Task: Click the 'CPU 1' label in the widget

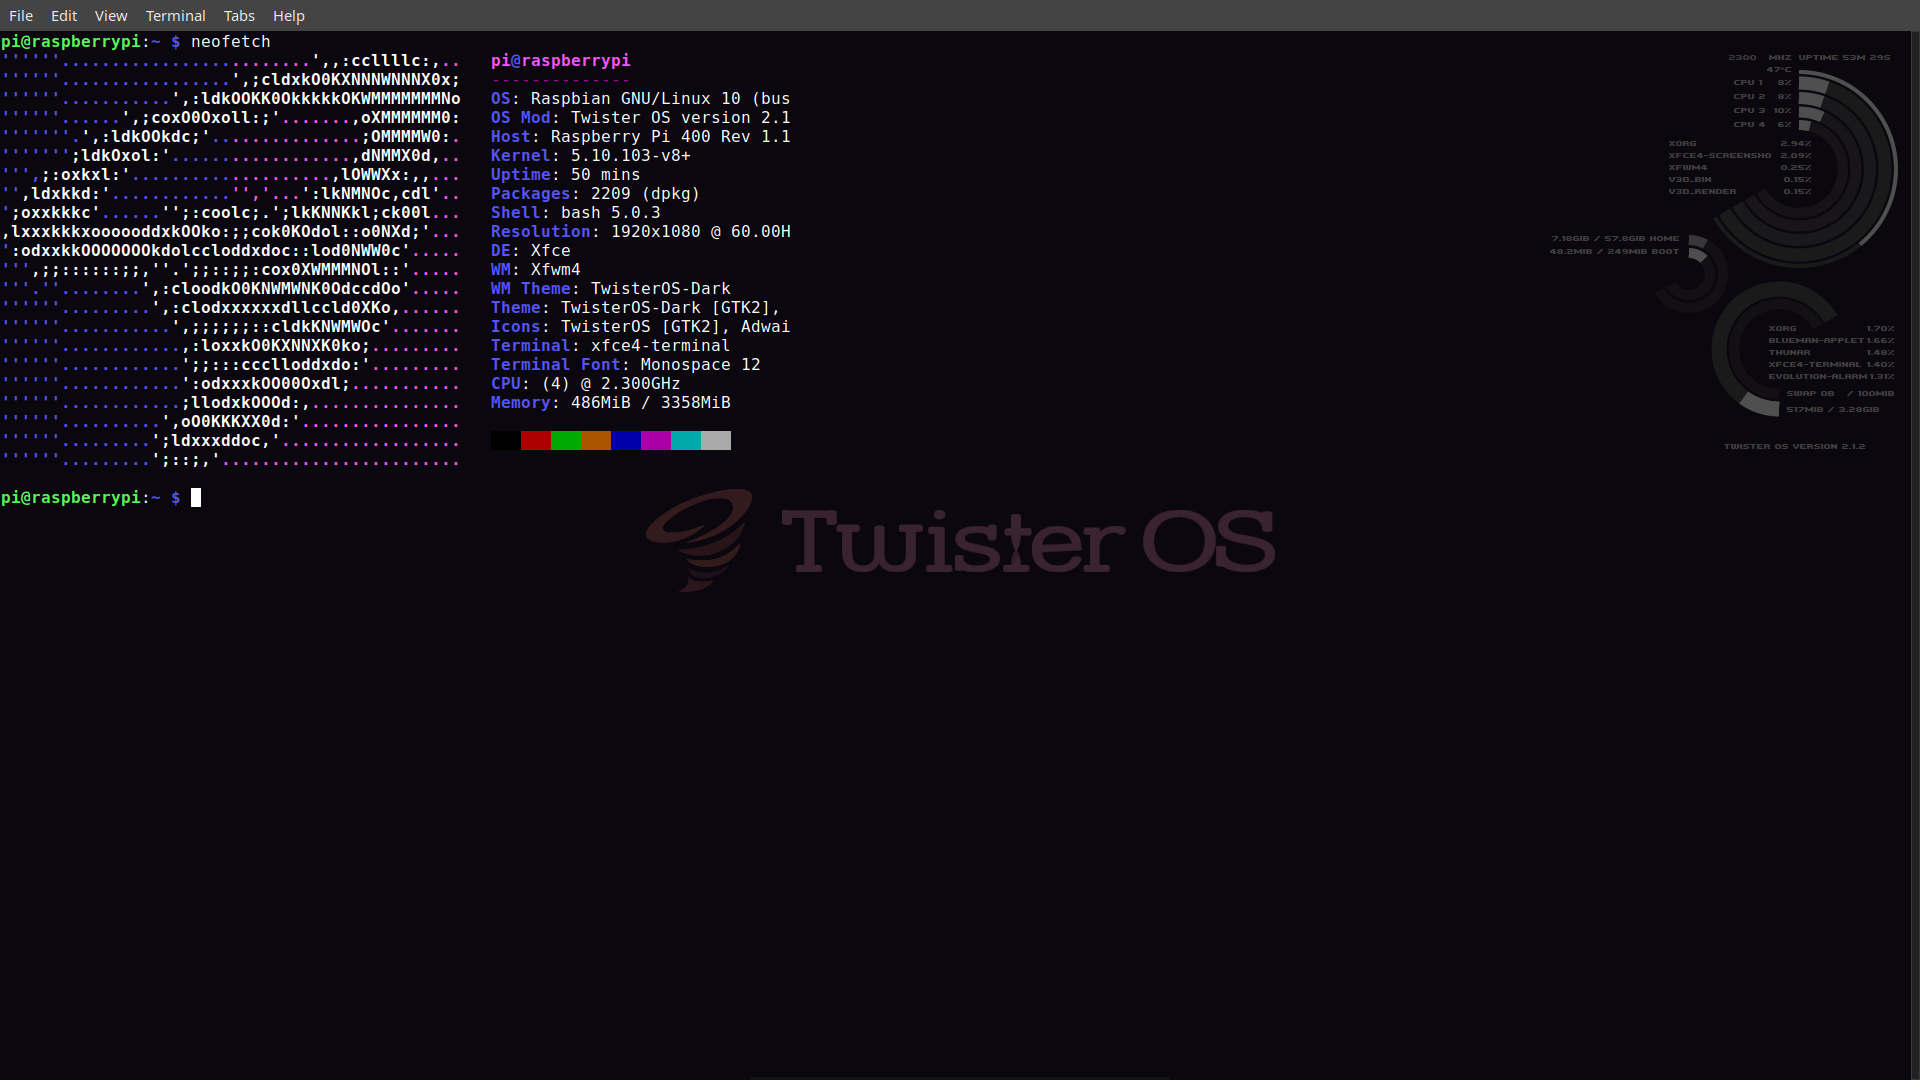Action: [x=1748, y=83]
